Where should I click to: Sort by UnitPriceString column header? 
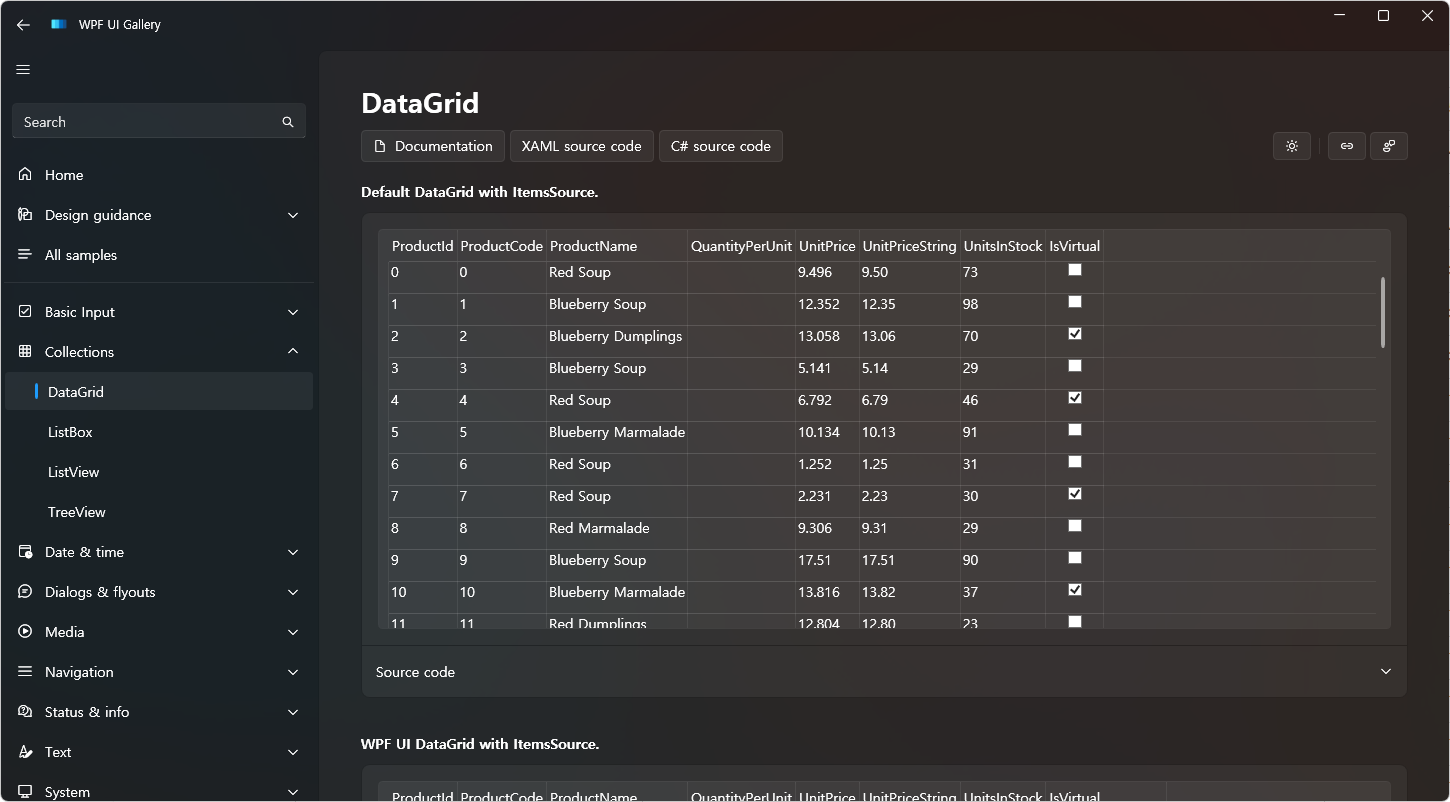910,246
